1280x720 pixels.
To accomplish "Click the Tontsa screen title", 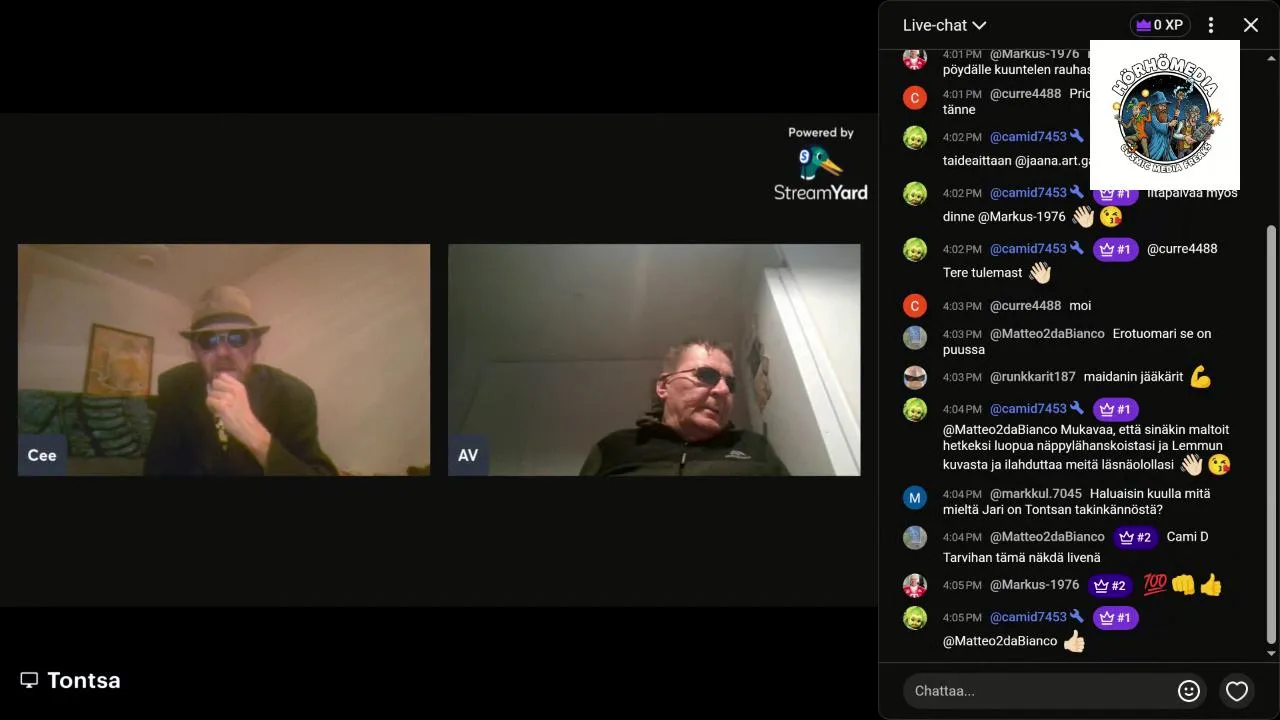I will pos(84,681).
